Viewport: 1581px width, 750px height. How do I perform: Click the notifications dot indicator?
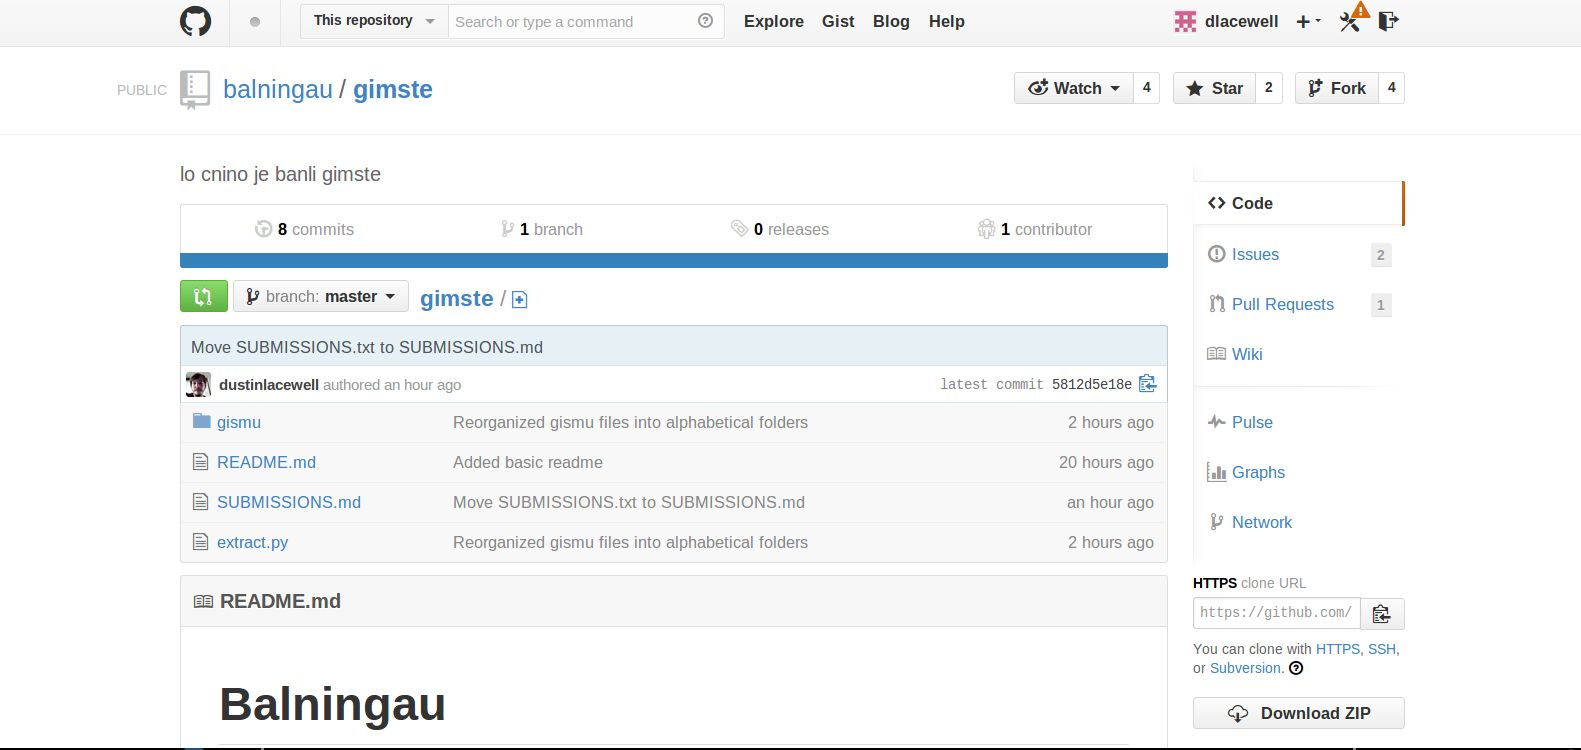(x=255, y=21)
